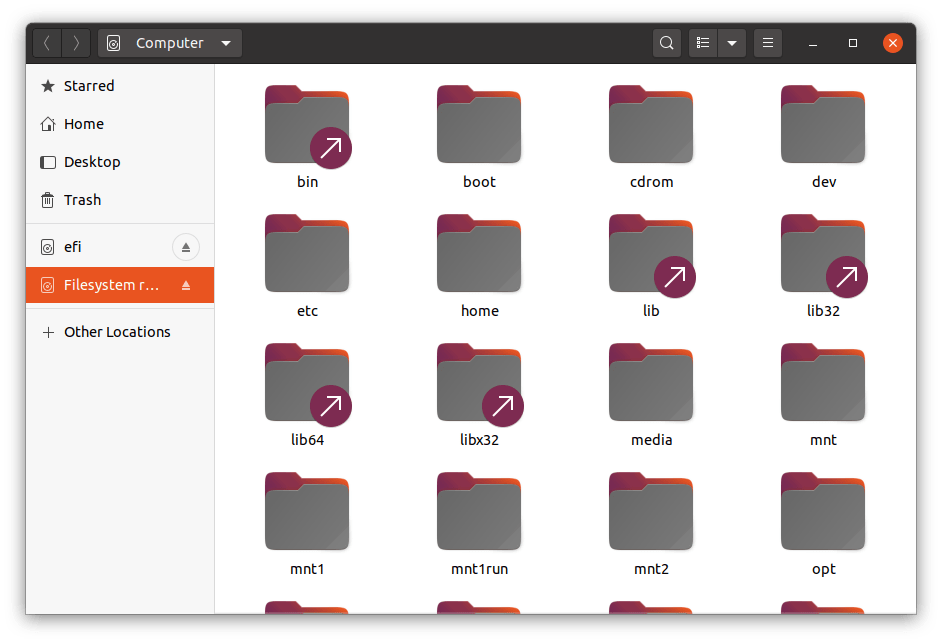Select the boot folder
The height and width of the screenshot is (643, 942).
point(479,127)
